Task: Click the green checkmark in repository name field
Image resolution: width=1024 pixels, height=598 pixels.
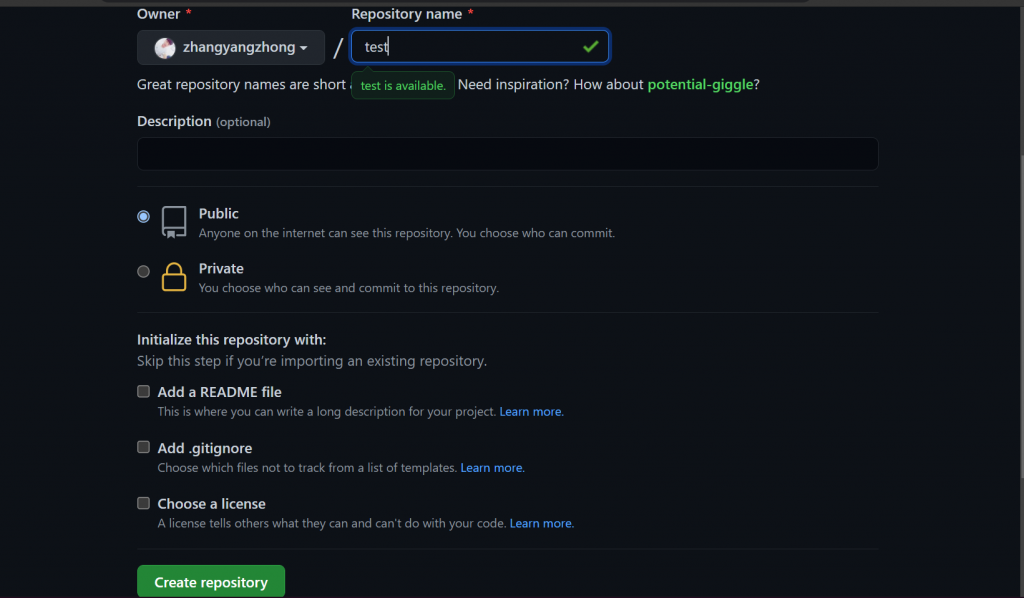Action: click(590, 46)
